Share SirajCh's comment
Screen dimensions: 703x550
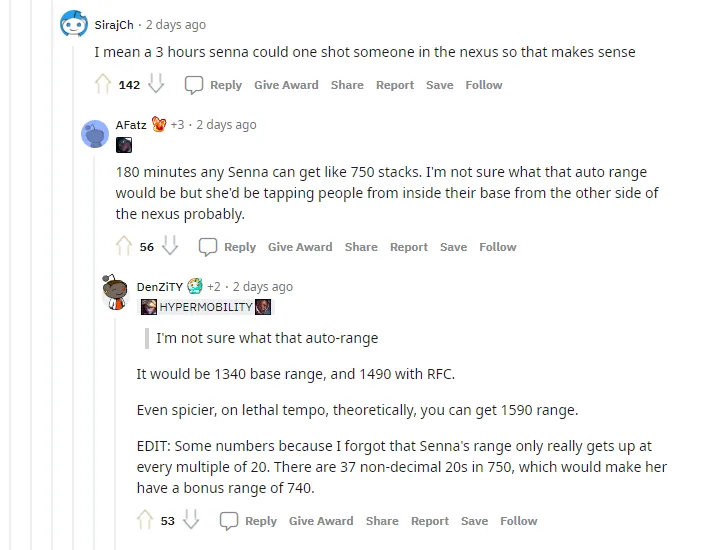point(347,85)
